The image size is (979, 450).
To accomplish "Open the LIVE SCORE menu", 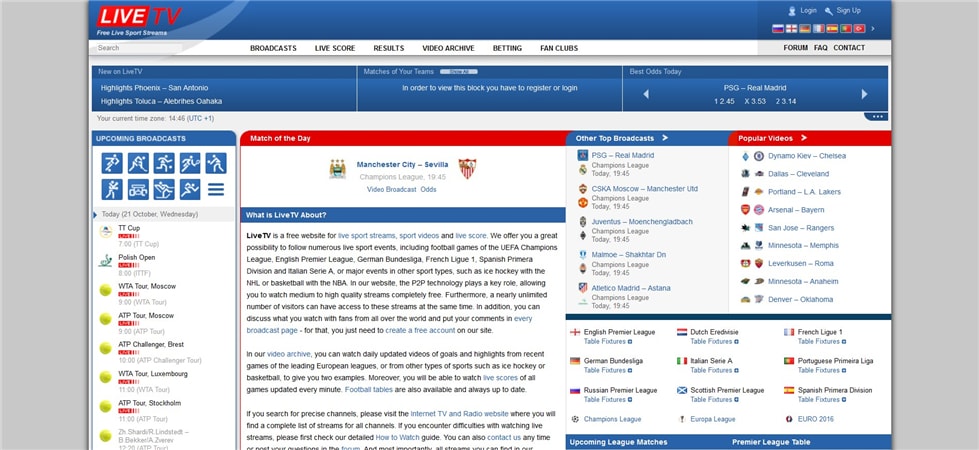I will (x=335, y=48).
